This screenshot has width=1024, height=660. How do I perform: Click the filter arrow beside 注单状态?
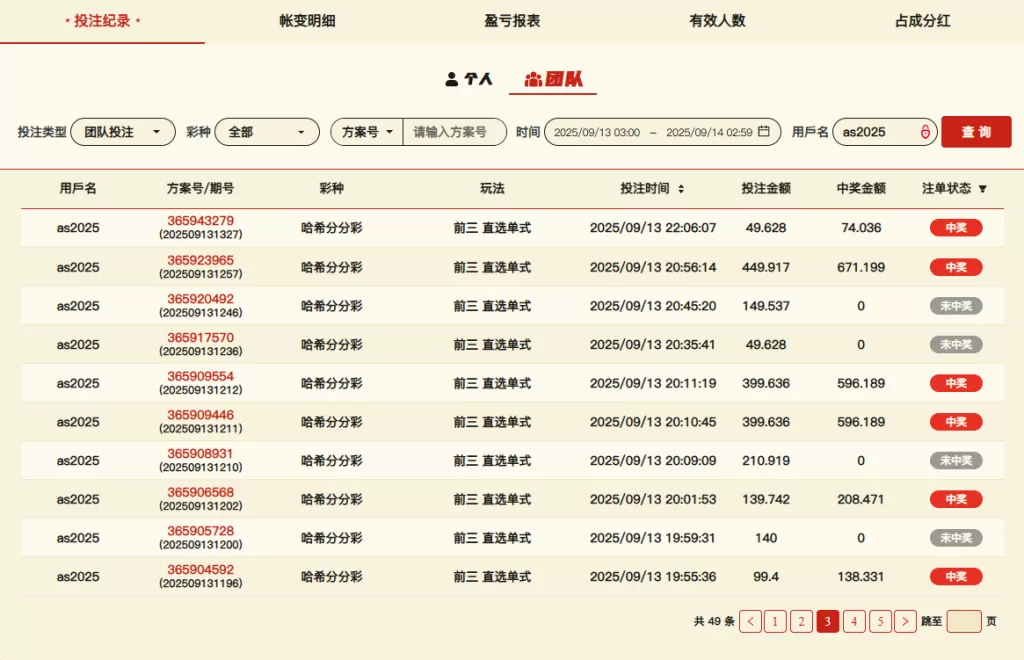982,189
